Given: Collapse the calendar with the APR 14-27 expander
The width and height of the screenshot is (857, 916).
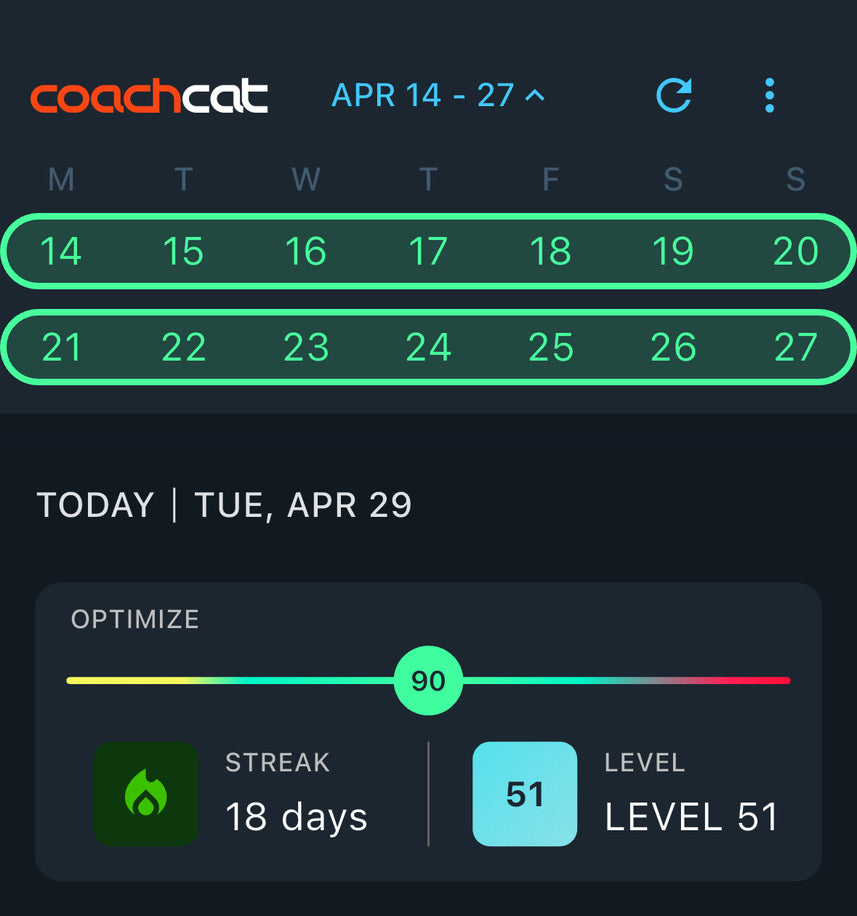Looking at the screenshot, I should [437, 95].
